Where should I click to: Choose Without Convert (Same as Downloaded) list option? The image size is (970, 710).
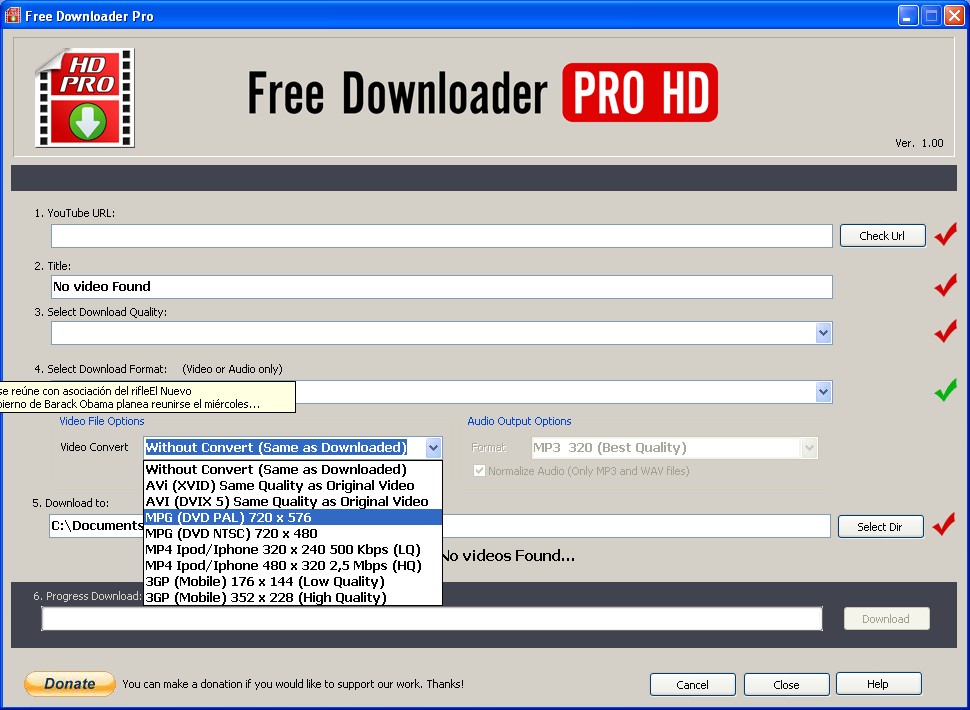pyautogui.click(x=293, y=469)
